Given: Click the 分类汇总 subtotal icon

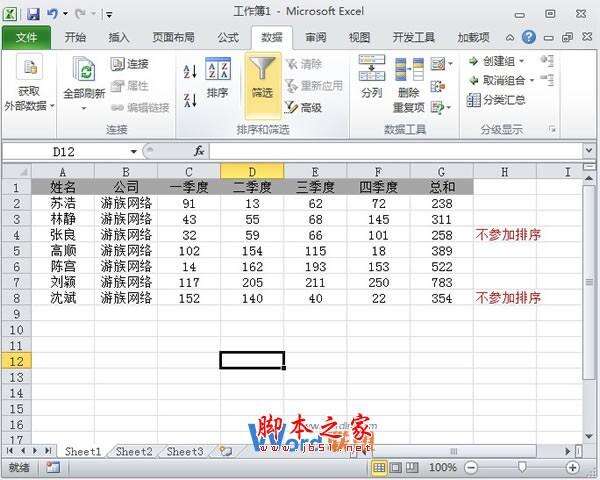Looking at the screenshot, I should [x=474, y=100].
